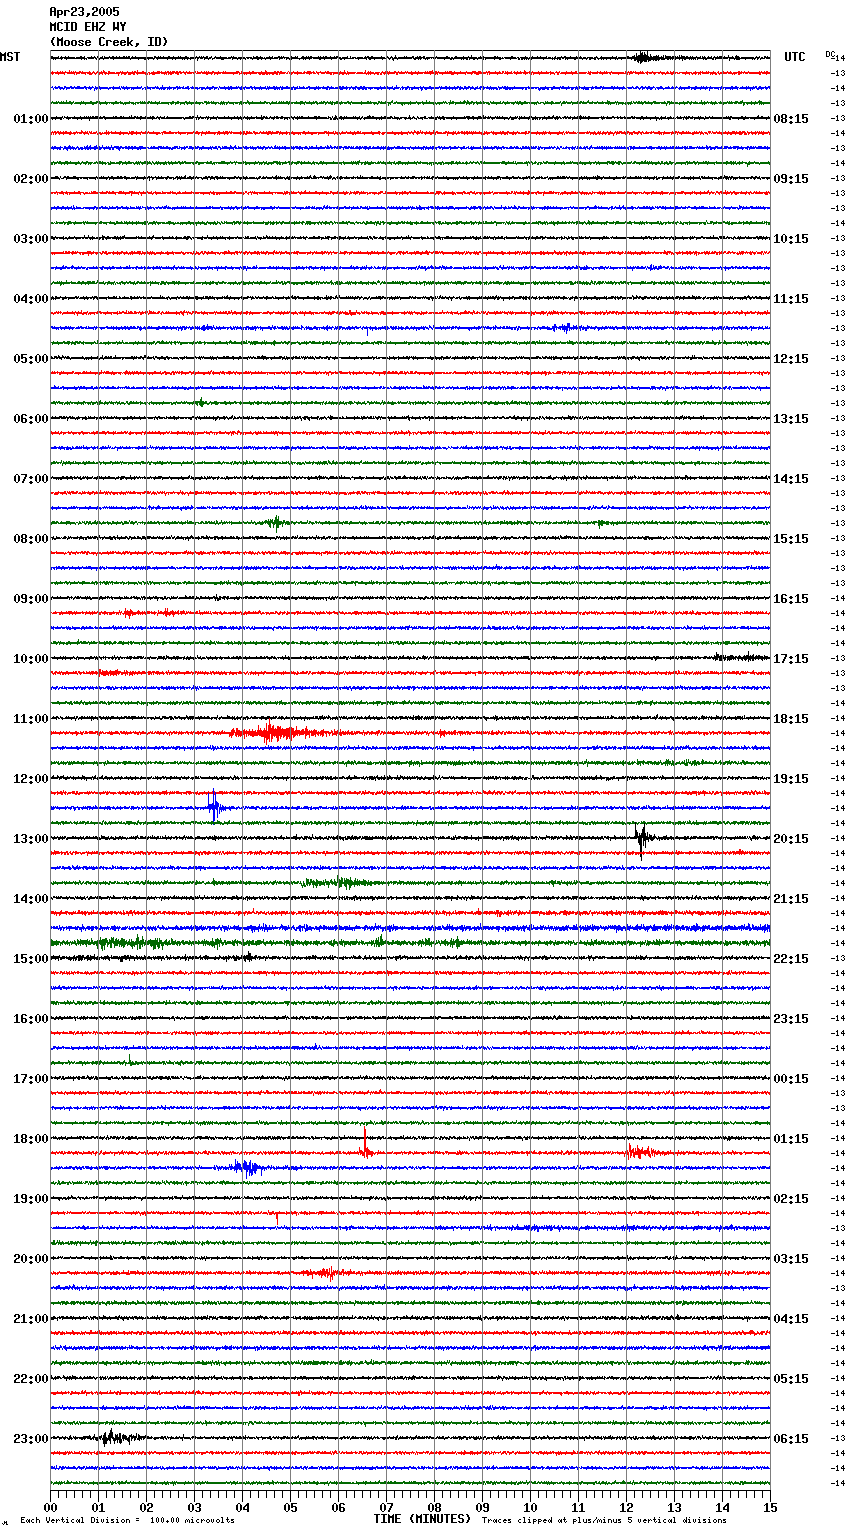Select the 20:00 MST time label
Viewport: 850px width, 1534px height.
tap(31, 1259)
